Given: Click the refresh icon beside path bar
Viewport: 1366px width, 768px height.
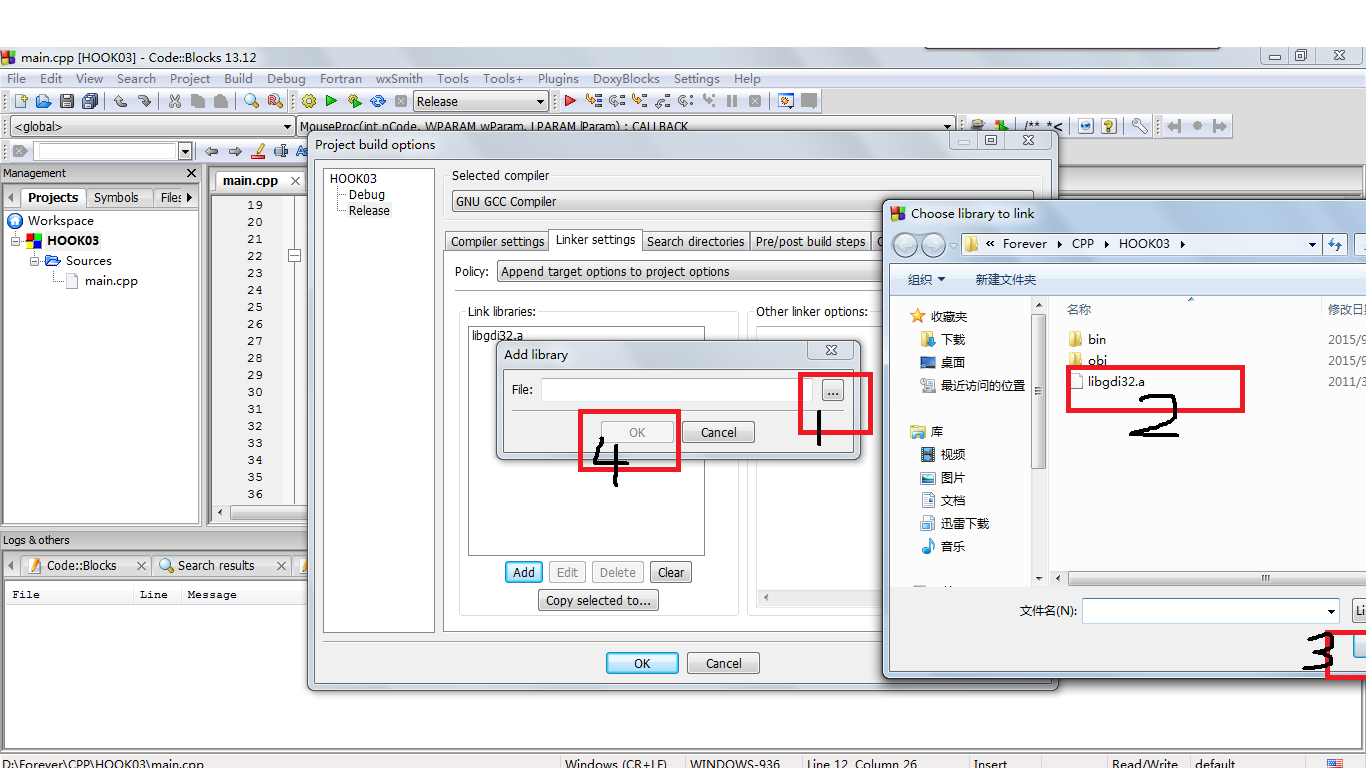Looking at the screenshot, I should (1335, 244).
